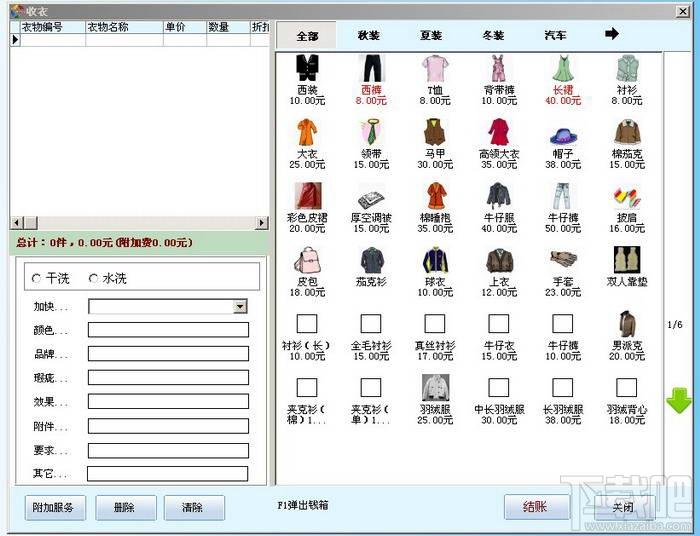700x536 pixels.
Task: Choose the 羽绒服 down jacket icon
Action: pos(435,387)
